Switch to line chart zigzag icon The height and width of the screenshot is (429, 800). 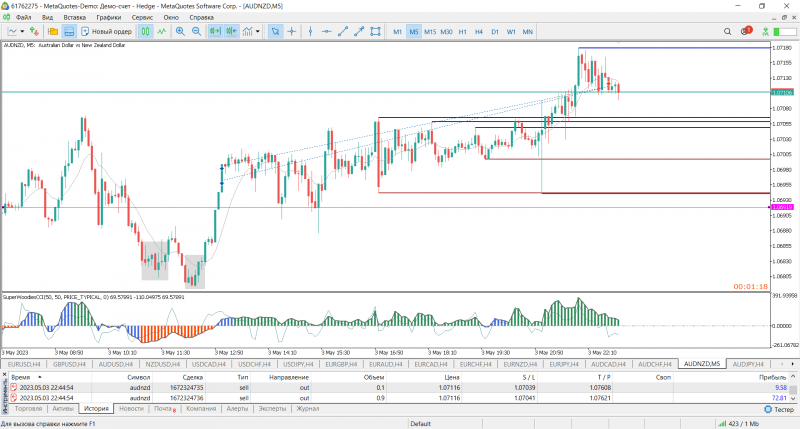point(162,32)
